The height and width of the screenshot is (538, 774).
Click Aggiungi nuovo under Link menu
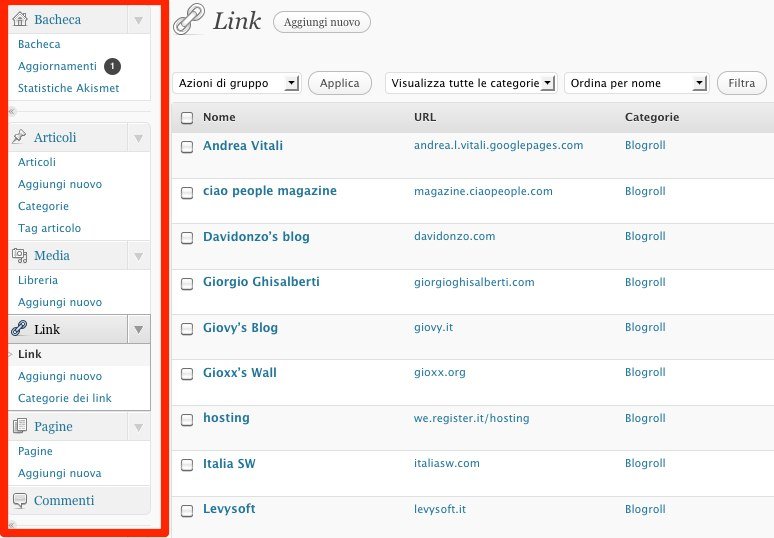point(60,376)
